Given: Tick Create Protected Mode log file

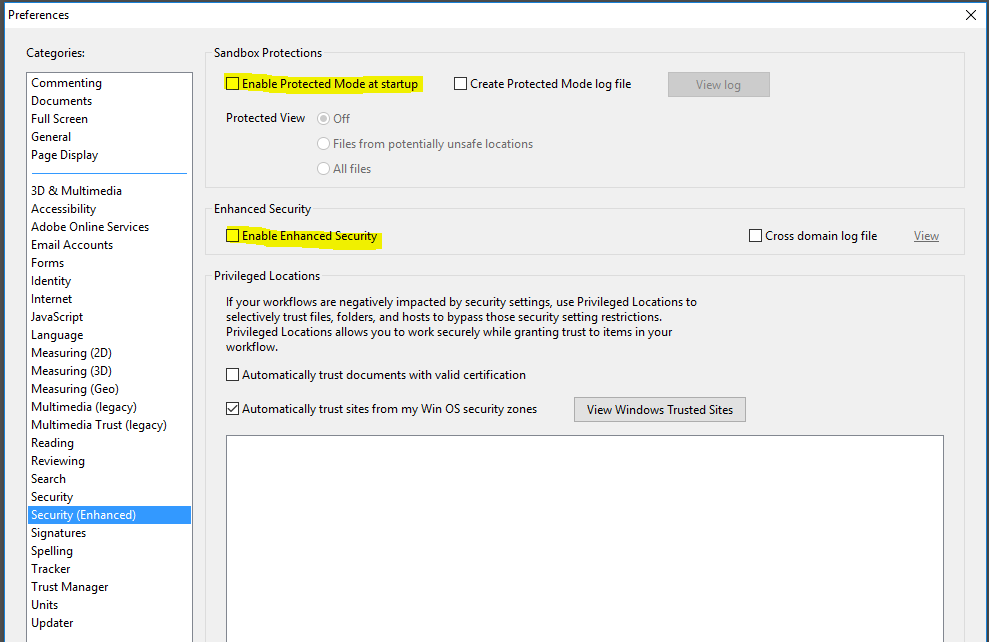Looking at the screenshot, I should 460,84.
